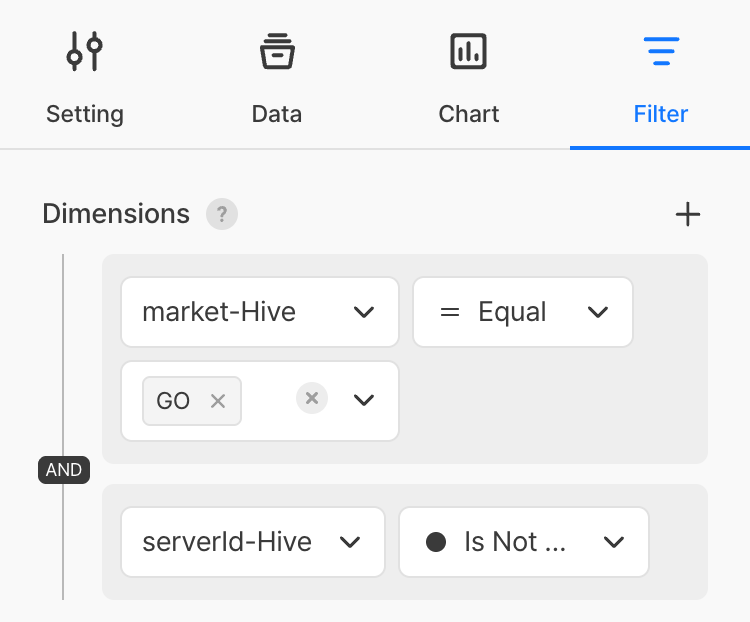Screen dimensions: 750x622
Task: Open the Equal operator dropdown
Action: pos(523,312)
